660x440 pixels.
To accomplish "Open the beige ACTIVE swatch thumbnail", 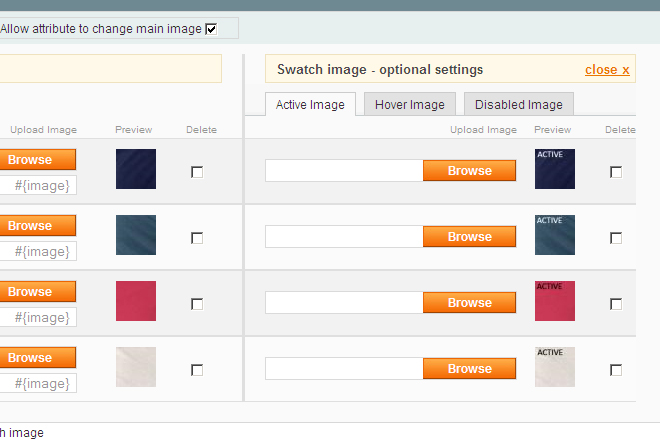I will click(554, 367).
